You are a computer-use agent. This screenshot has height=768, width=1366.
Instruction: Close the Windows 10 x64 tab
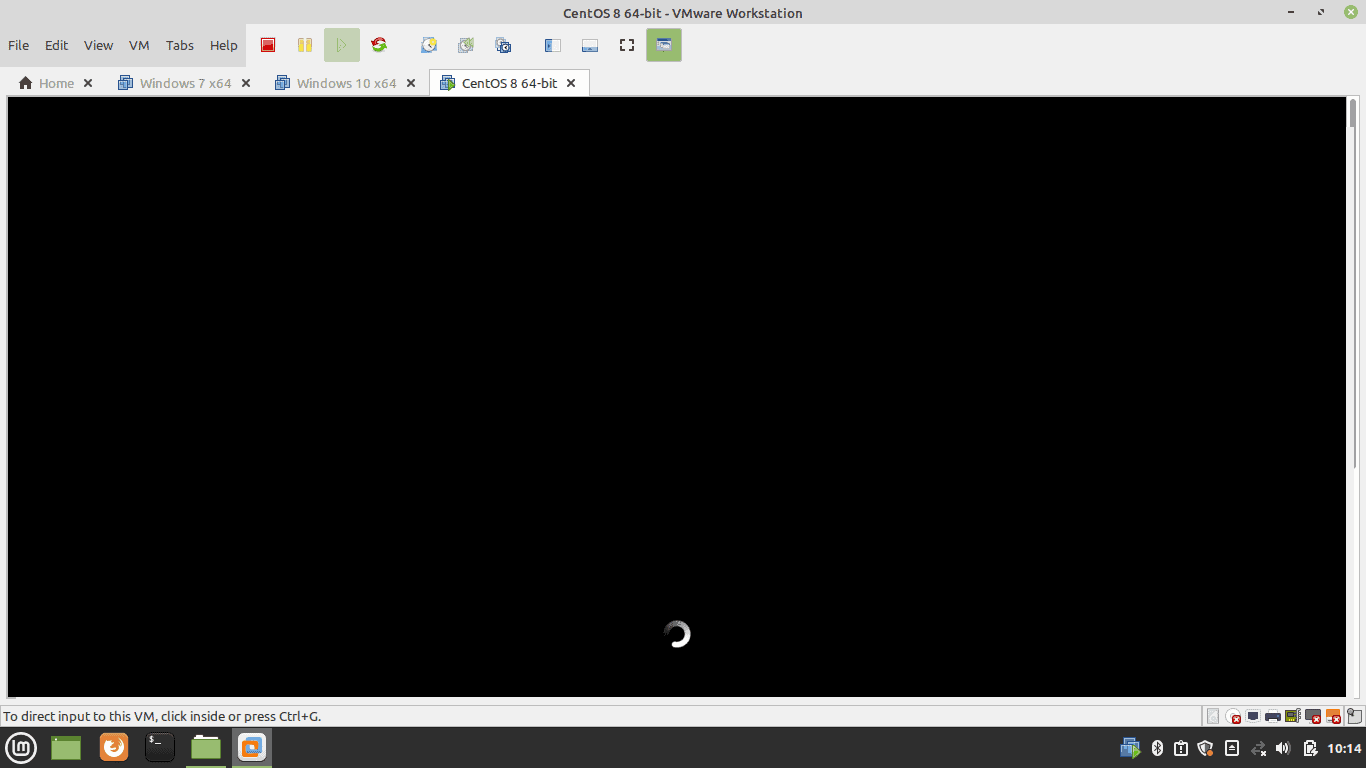coord(411,83)
